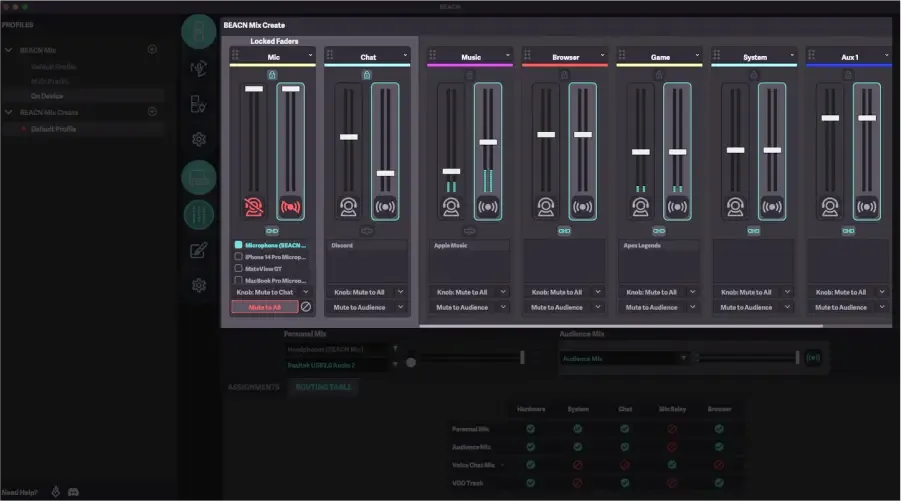This screenshot has width=901, height=501.
Task: Open the Mic channel name dropdown
Action: (x=310, y=55)
